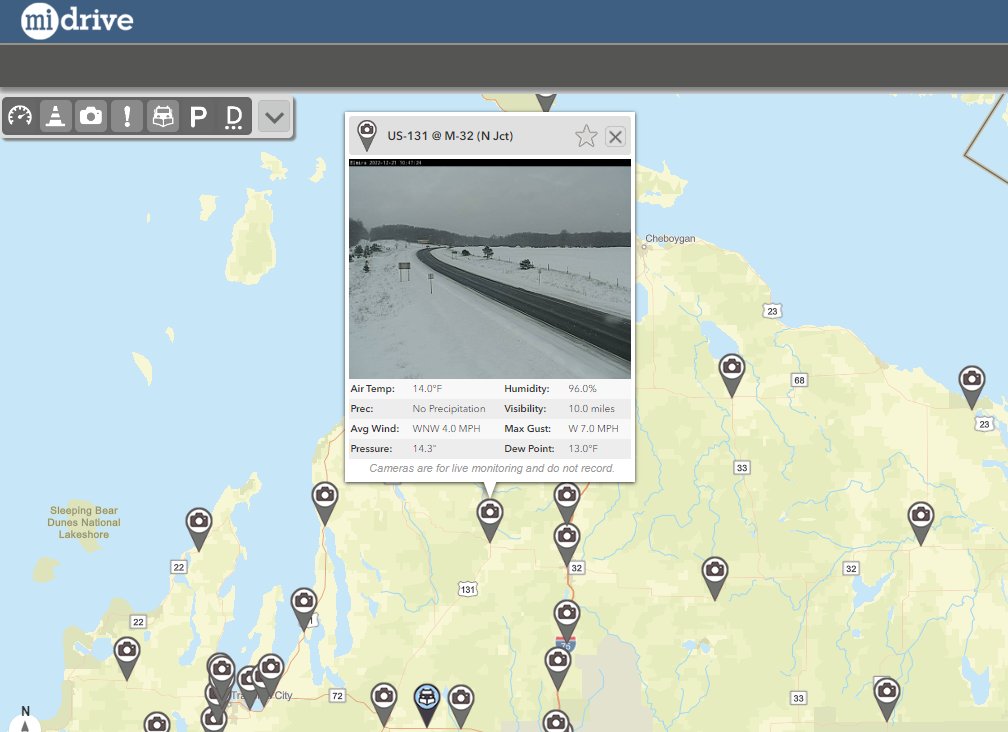Favorite the US-131 @ M-32 camera with the star
This screenshot has height=732, width=1008.
pos(586,136)
